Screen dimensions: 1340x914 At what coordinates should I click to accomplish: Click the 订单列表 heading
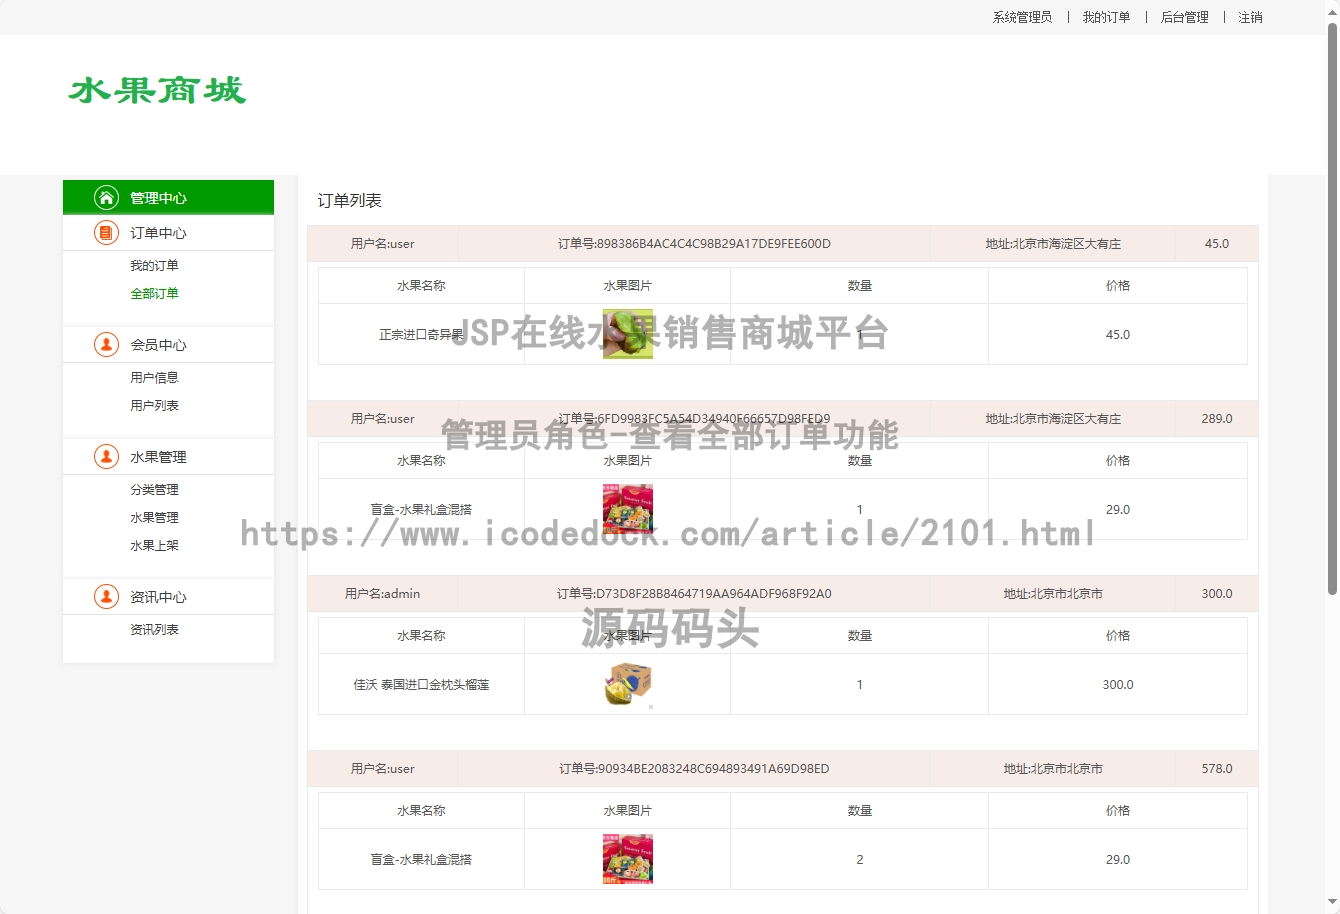tap(349, 200)
